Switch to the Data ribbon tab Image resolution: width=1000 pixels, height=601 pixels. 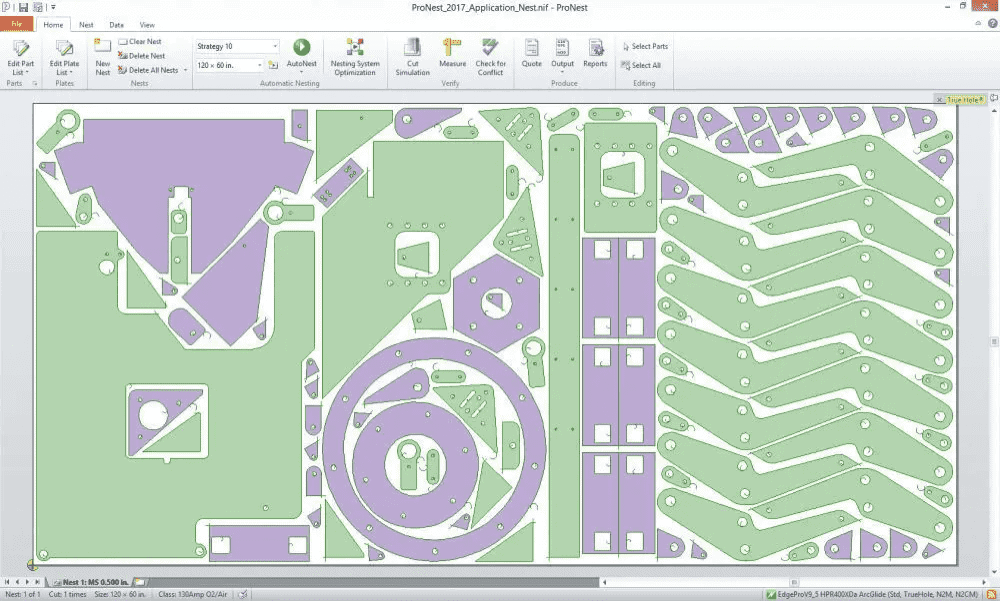117,24
